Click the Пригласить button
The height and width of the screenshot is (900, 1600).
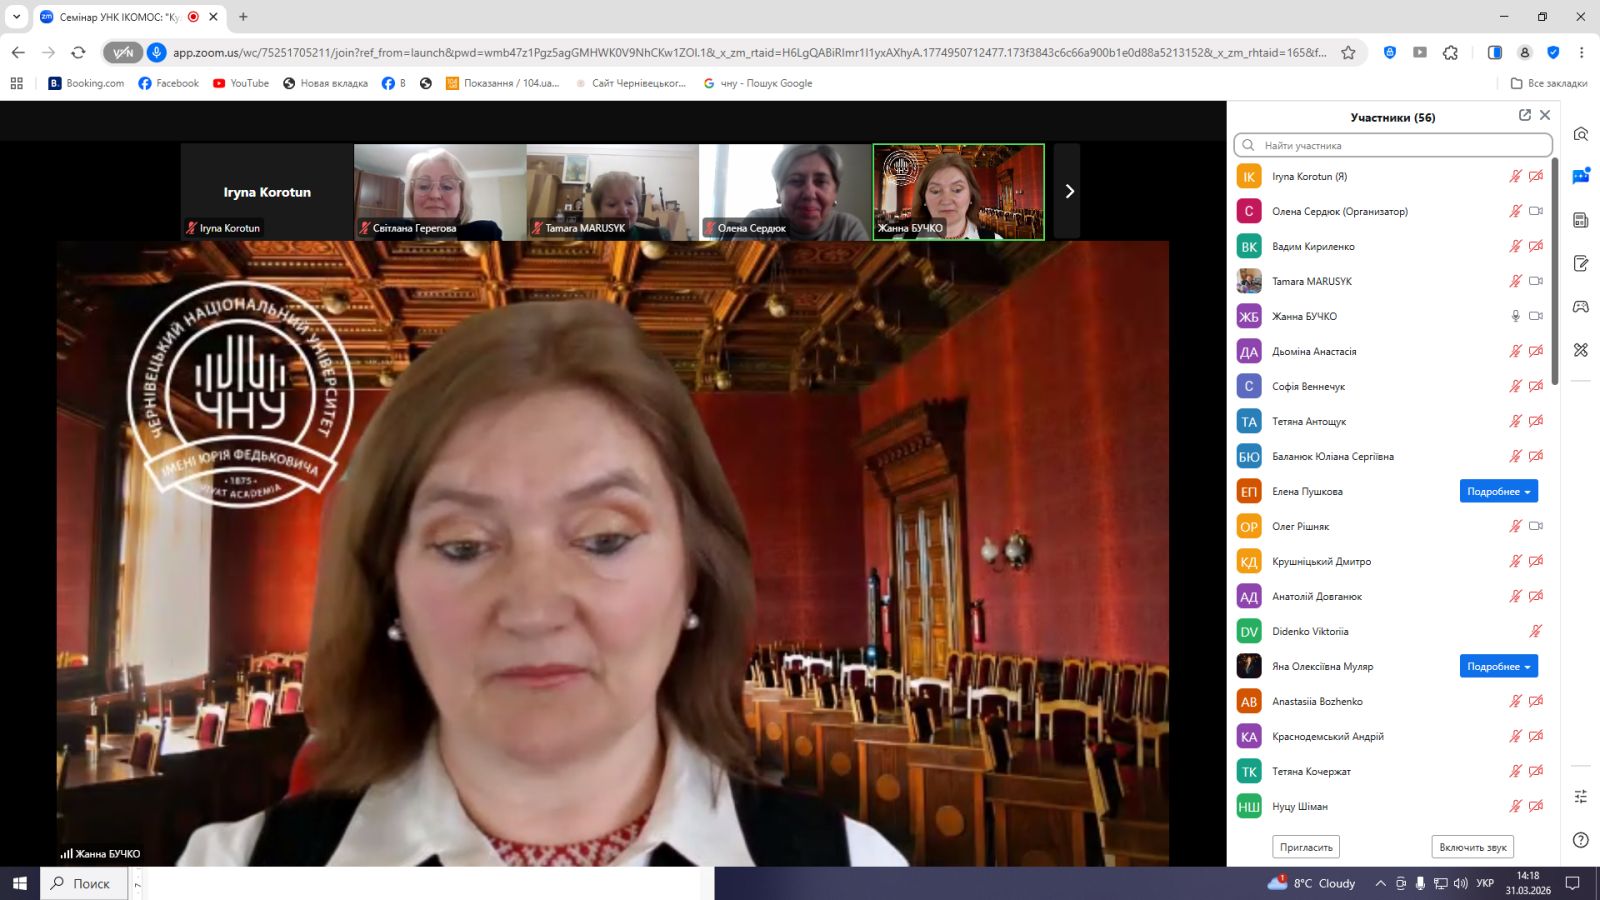click(x=1306, y=847)
